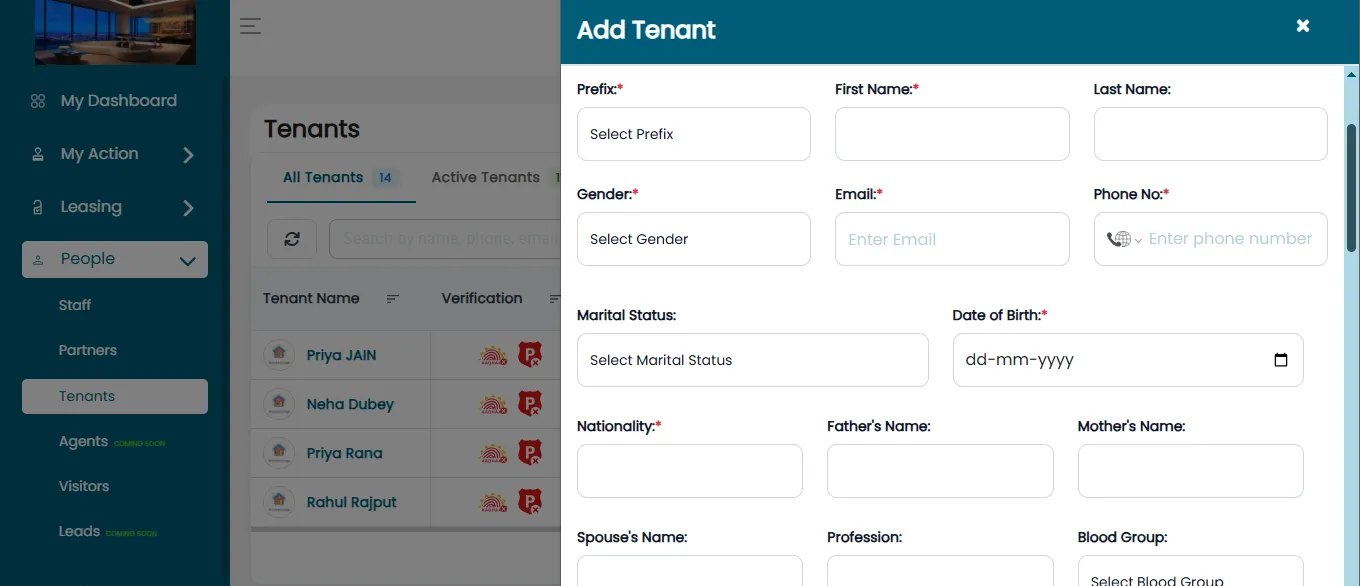Image resolution: width=1360 pixels, height=586 pixels.
Task: Click the First Name input field
Action: point(952,134)
